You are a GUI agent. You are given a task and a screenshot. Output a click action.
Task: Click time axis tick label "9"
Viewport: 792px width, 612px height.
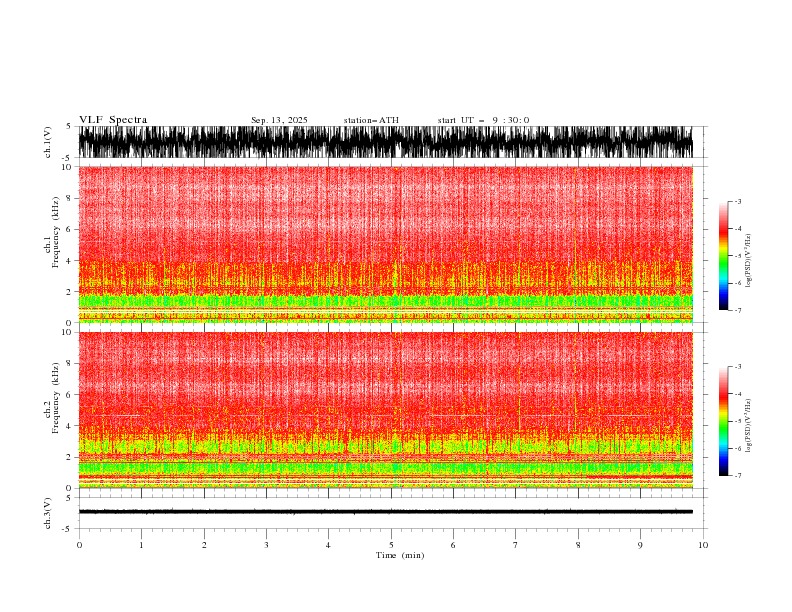[x=640, y=545]
